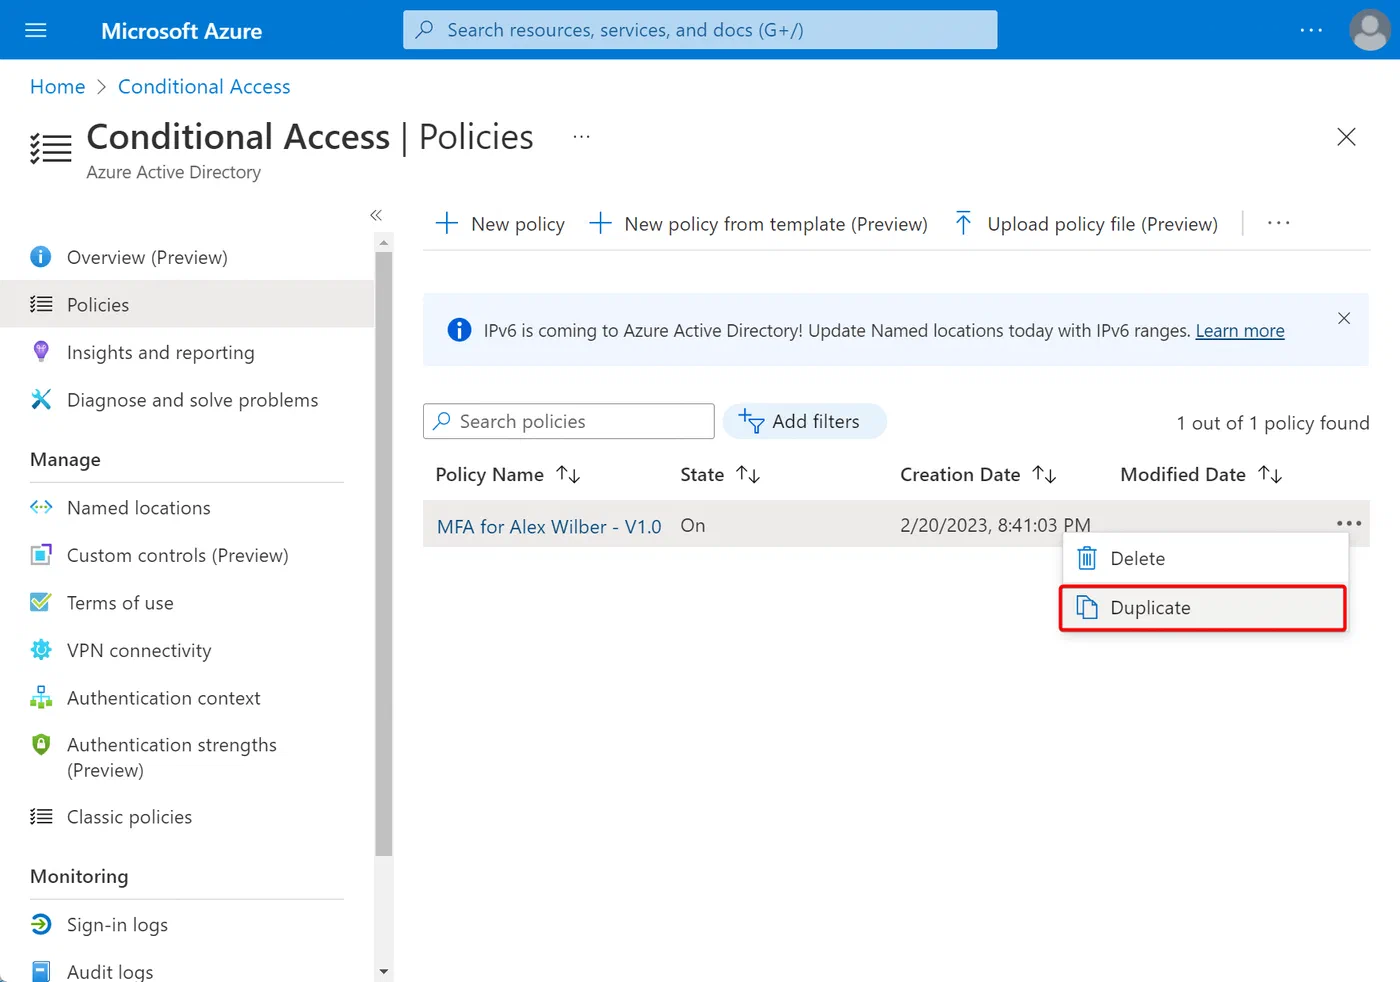Click the Diagnose and solve problems icon
This screenshot has width=1400, height=982.
point(41,400)
